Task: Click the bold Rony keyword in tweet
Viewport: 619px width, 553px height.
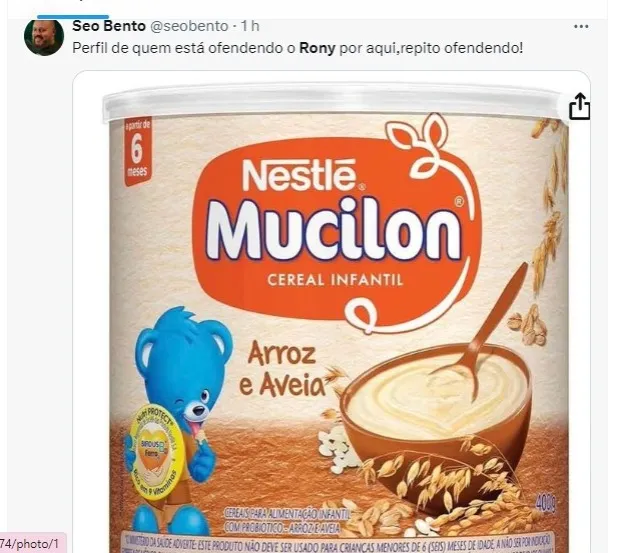Action: pos(317,48)
